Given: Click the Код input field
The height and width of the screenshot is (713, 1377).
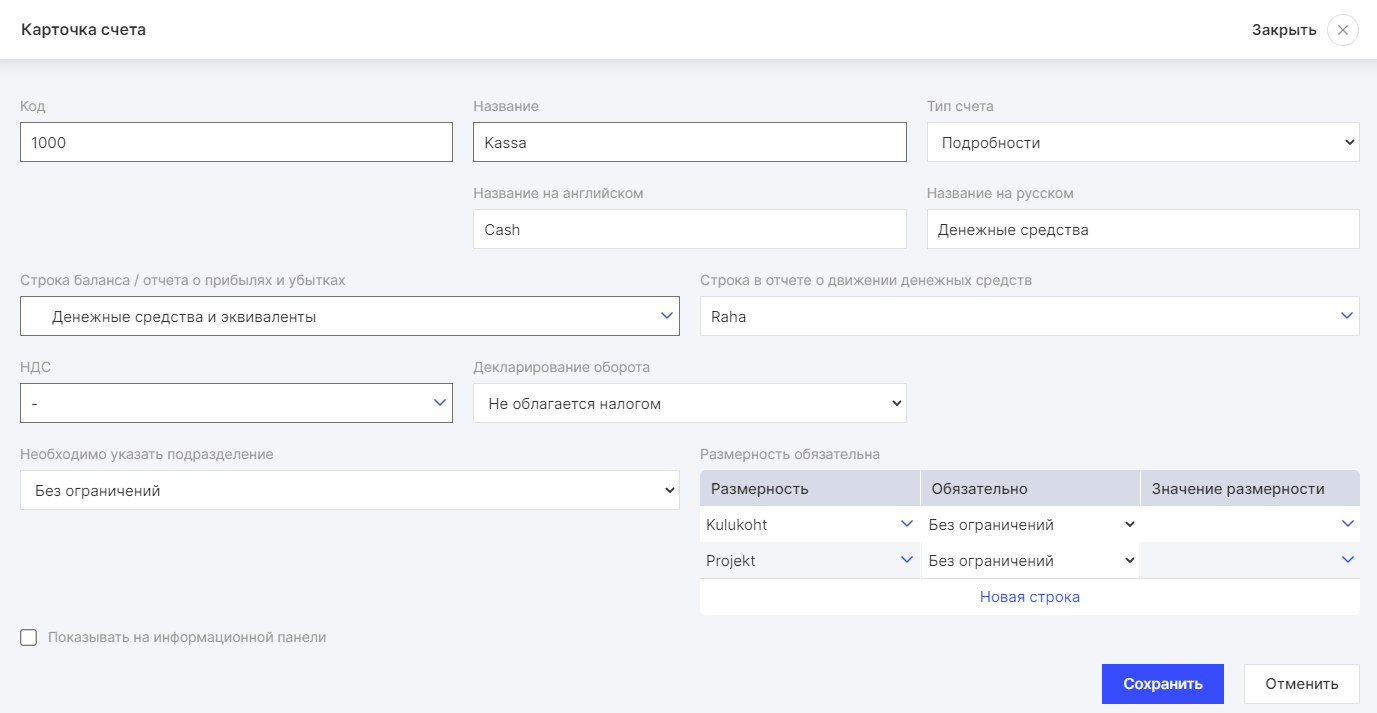Looking at the screenshot, I should click(236, 142).
